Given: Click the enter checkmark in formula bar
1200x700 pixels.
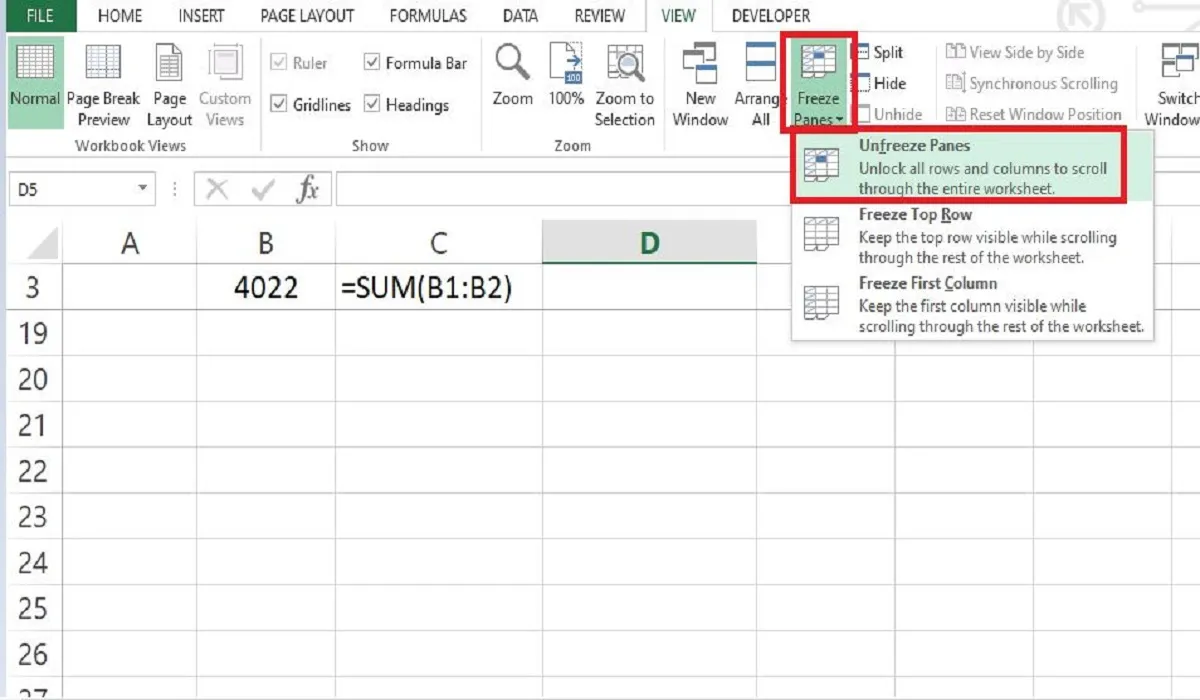Looking at the screenshot, I should click(263, 188).
